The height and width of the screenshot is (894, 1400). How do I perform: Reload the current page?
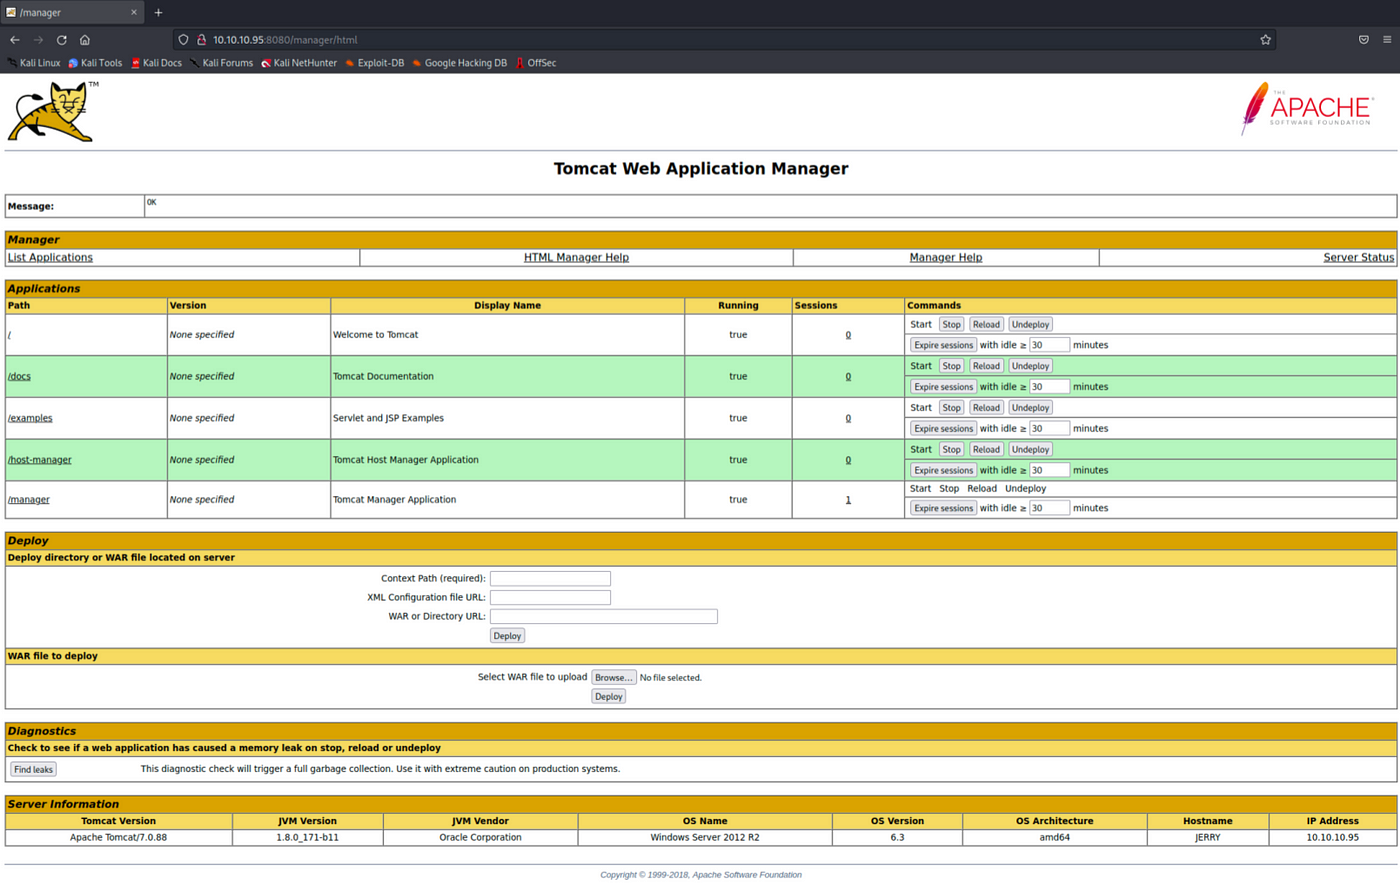[x=61, y=40]
